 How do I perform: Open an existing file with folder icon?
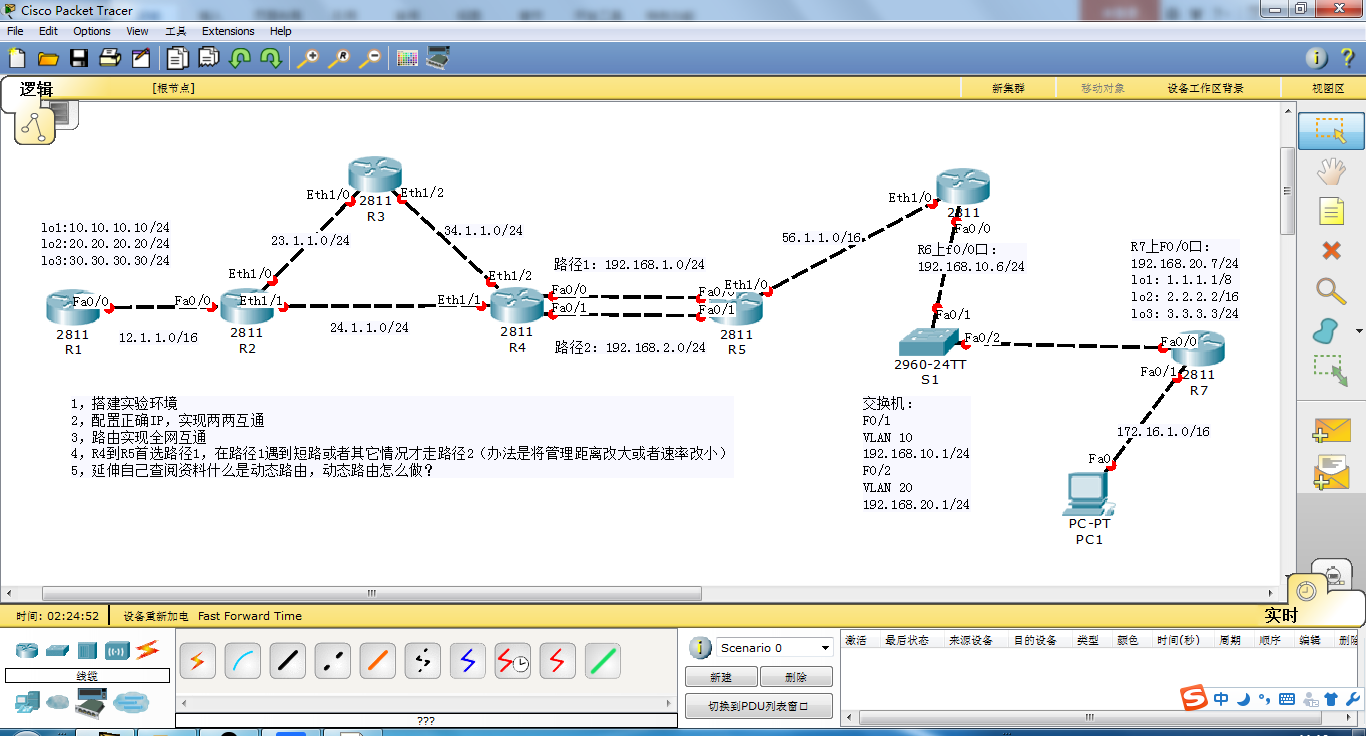pyautogui.click(x=48, y=58)
